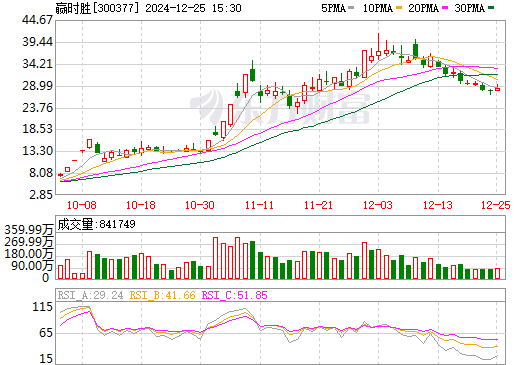Click the 18.53 price axis label

[x=37, y=129]
